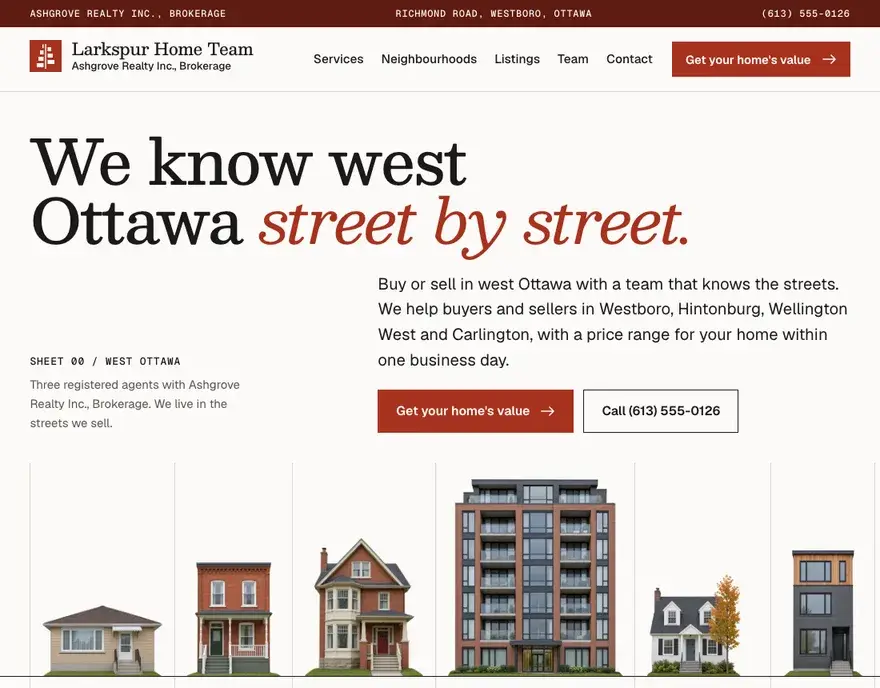Select the white cottage with autumn tree
This screenshot has width=880, height=688.
[x=695, y=625]
